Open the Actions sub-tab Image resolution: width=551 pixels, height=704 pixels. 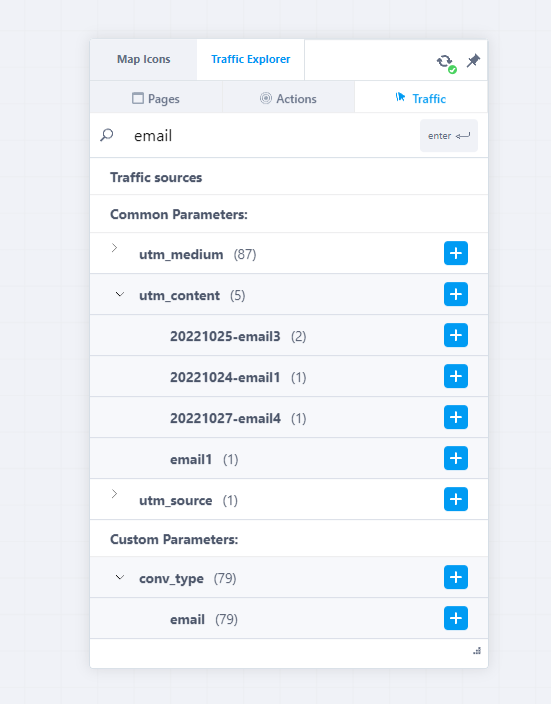tap(288, 98)
